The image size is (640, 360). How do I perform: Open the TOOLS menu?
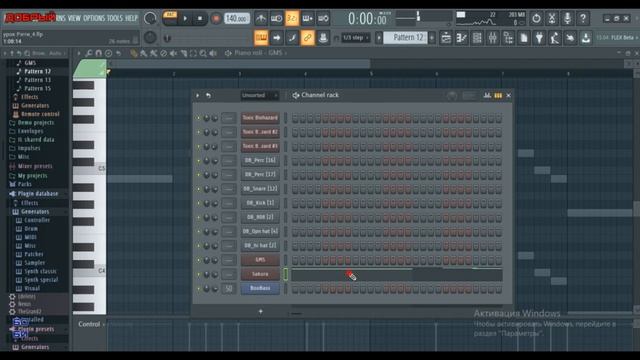click(115, 18)
